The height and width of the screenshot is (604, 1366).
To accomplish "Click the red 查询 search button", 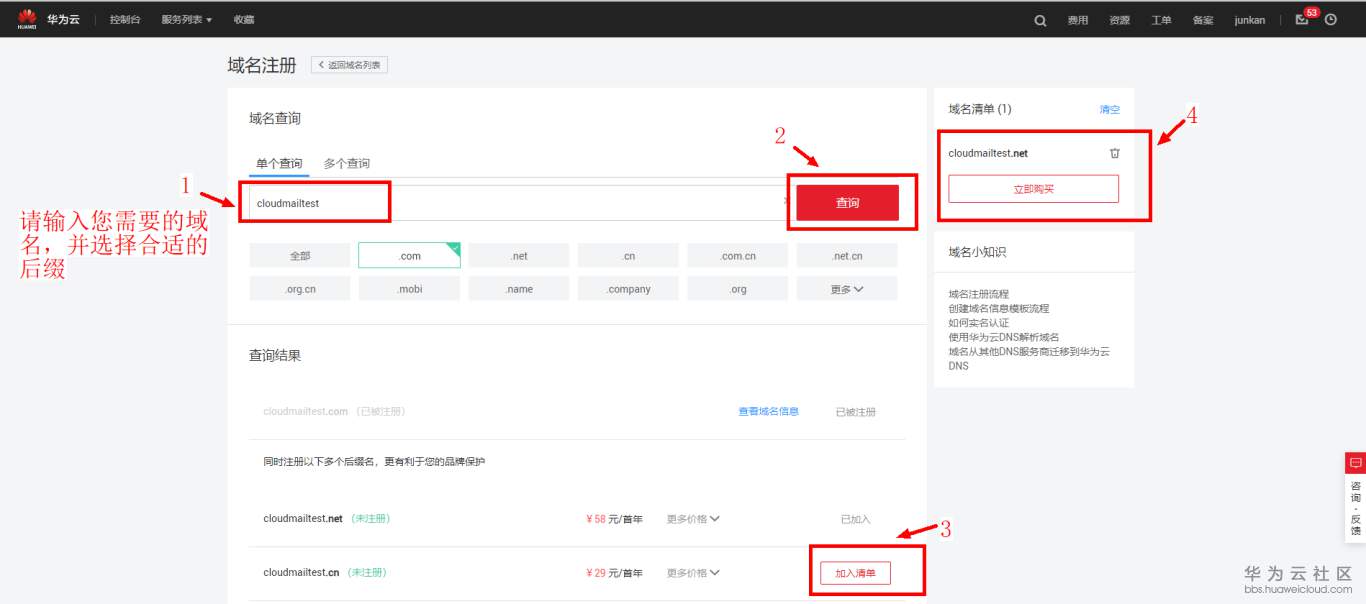I will [x=848, y=202].
